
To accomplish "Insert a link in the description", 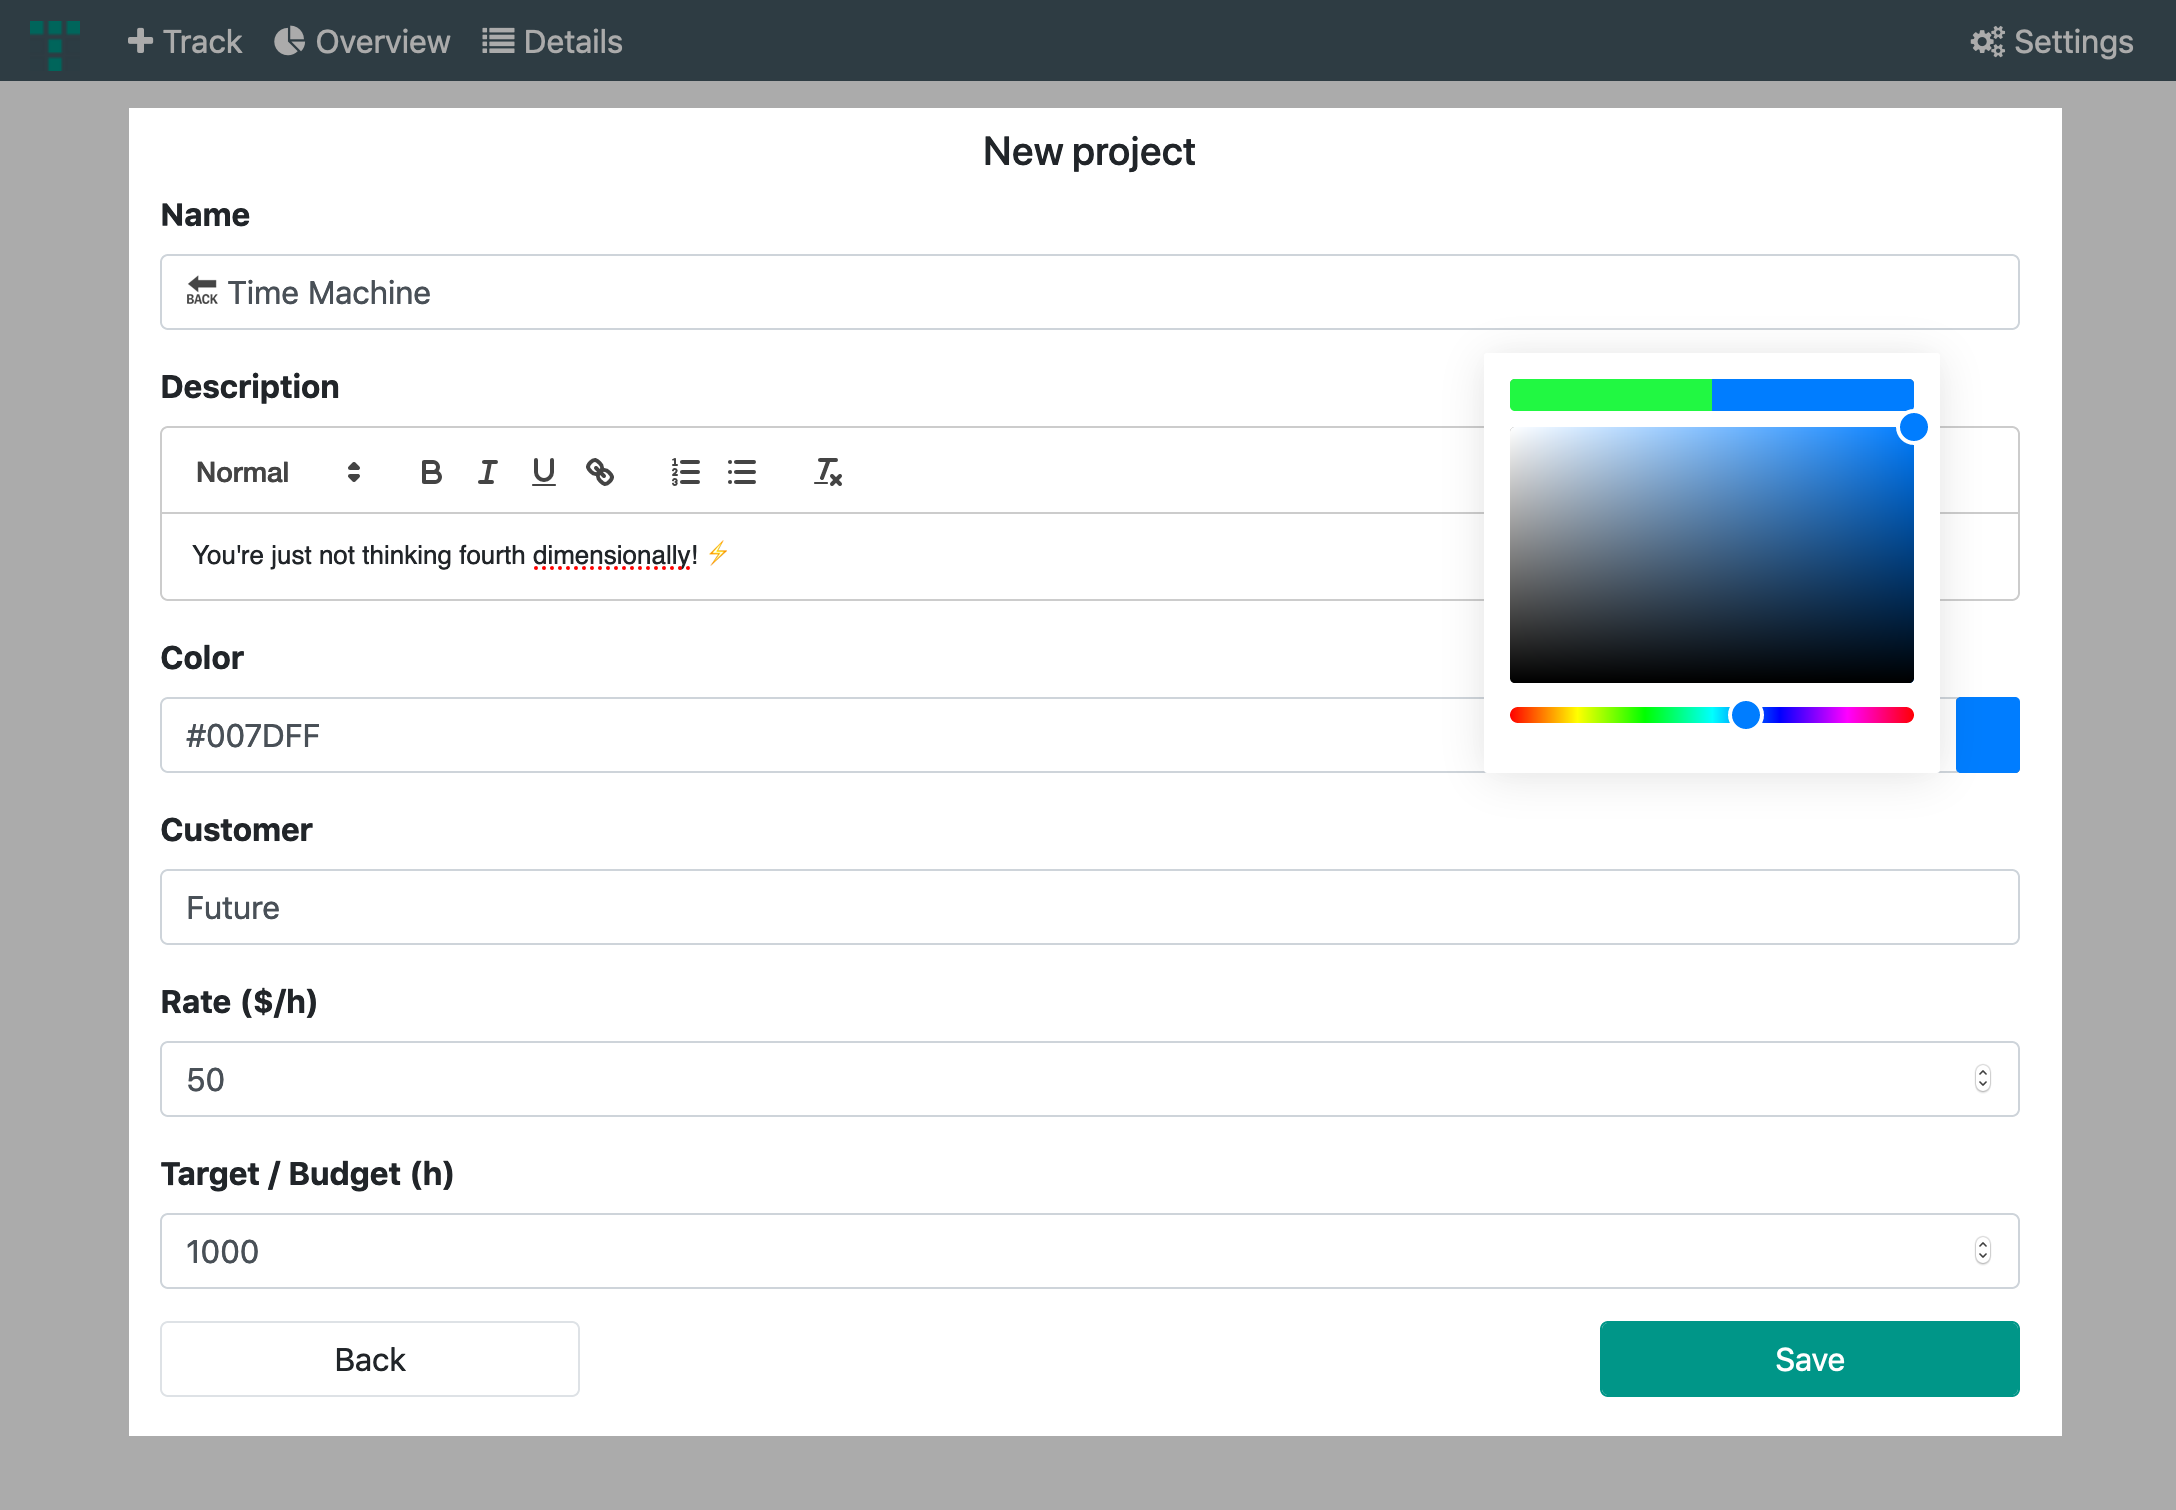I will 600,472.
